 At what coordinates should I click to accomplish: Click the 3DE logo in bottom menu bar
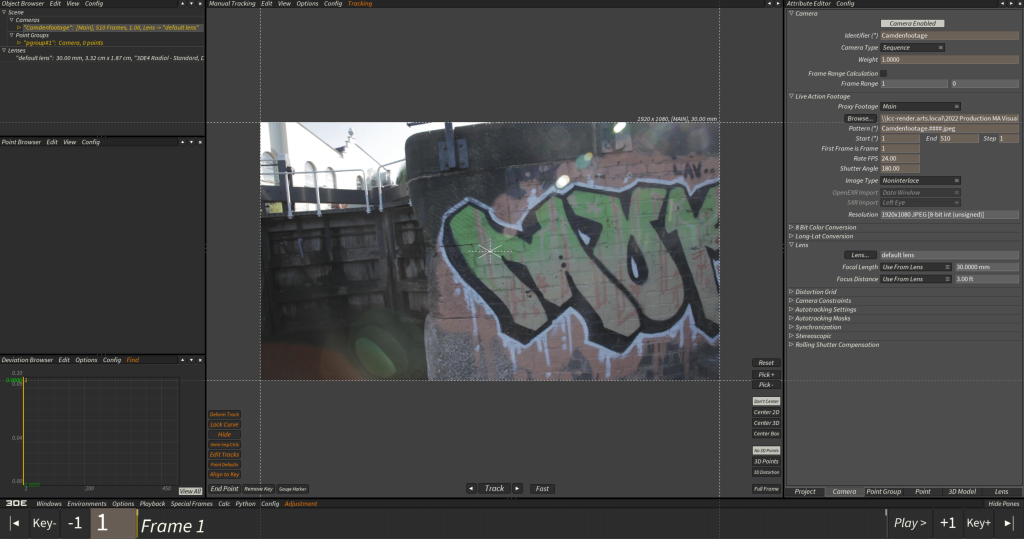[16, 504]
